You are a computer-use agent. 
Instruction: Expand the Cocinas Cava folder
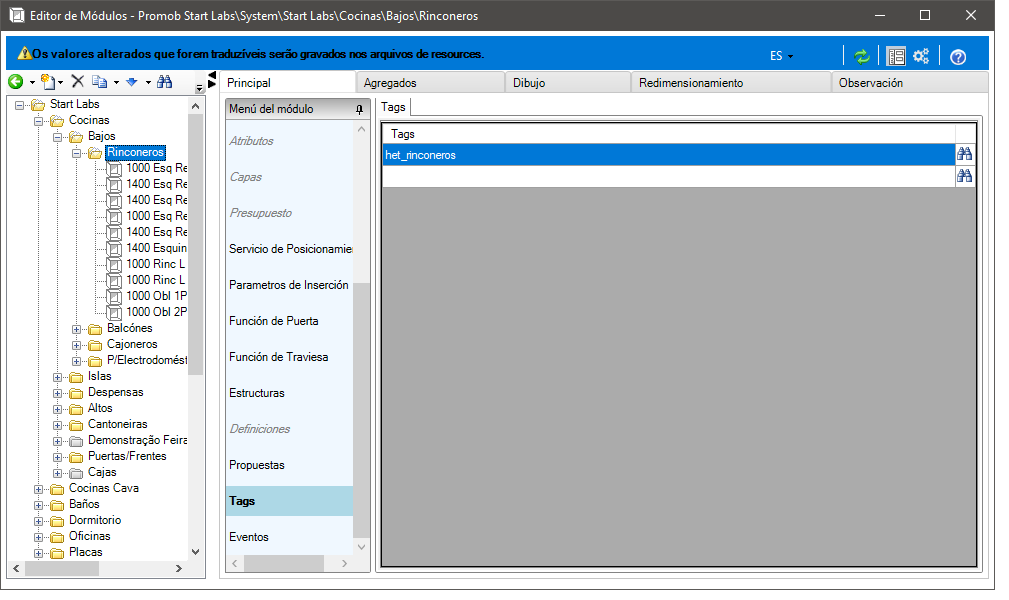coord(39,489)
